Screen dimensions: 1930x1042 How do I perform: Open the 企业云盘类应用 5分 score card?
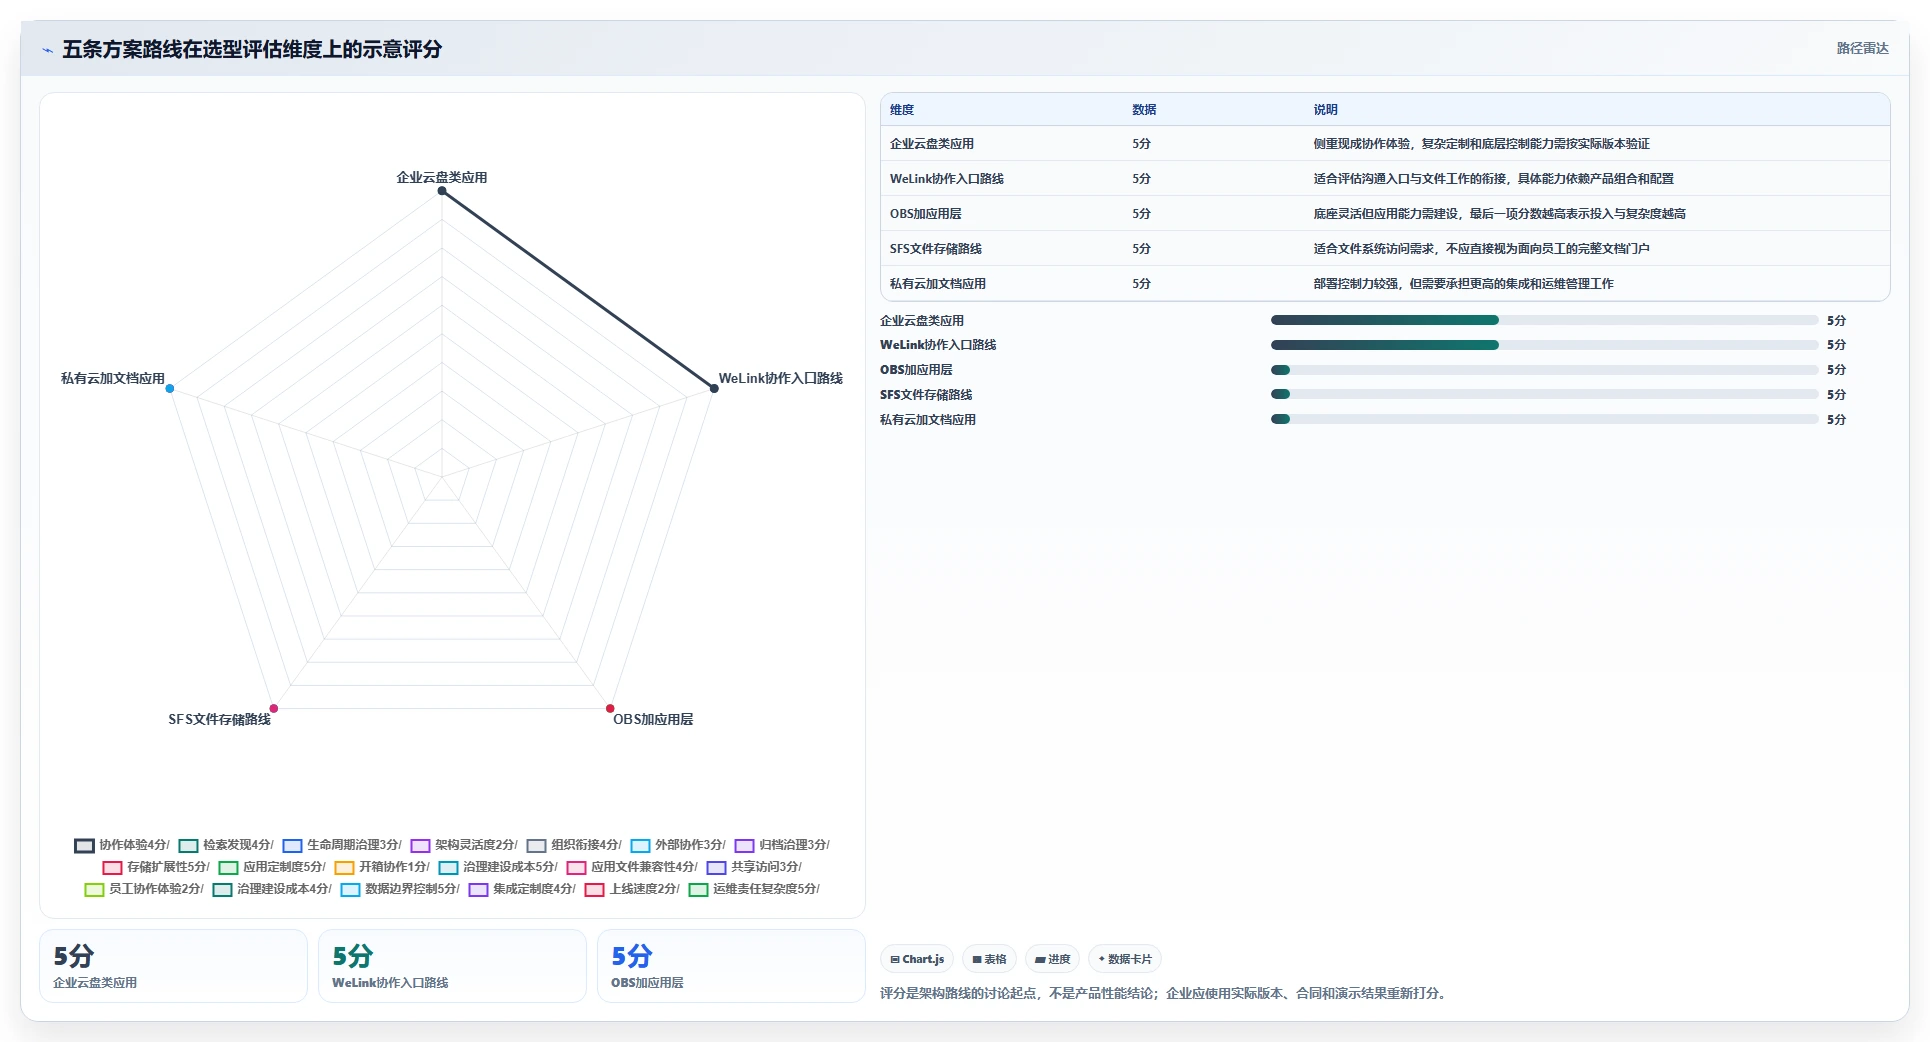pos(173,966)
